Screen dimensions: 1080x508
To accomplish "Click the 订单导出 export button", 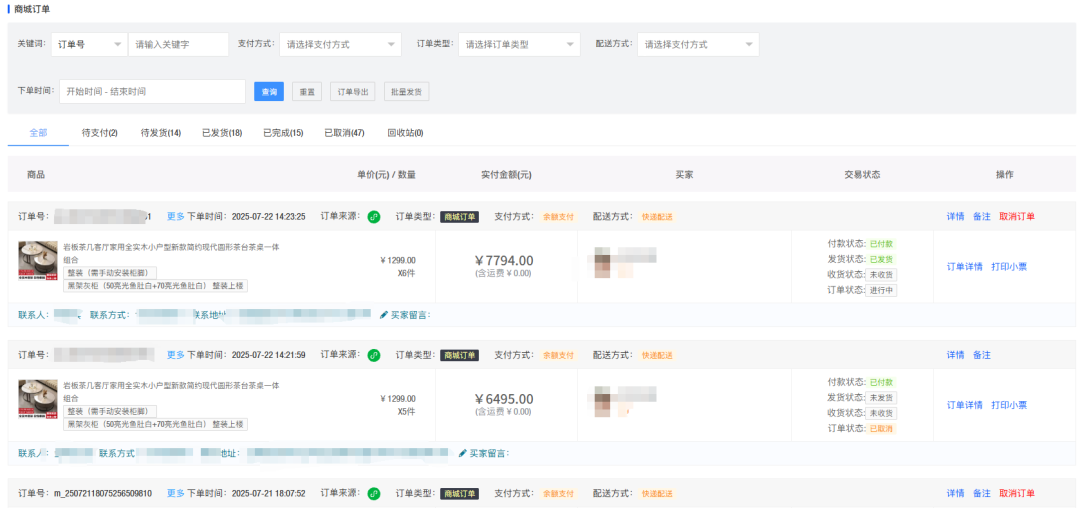I will coord(353,92).
